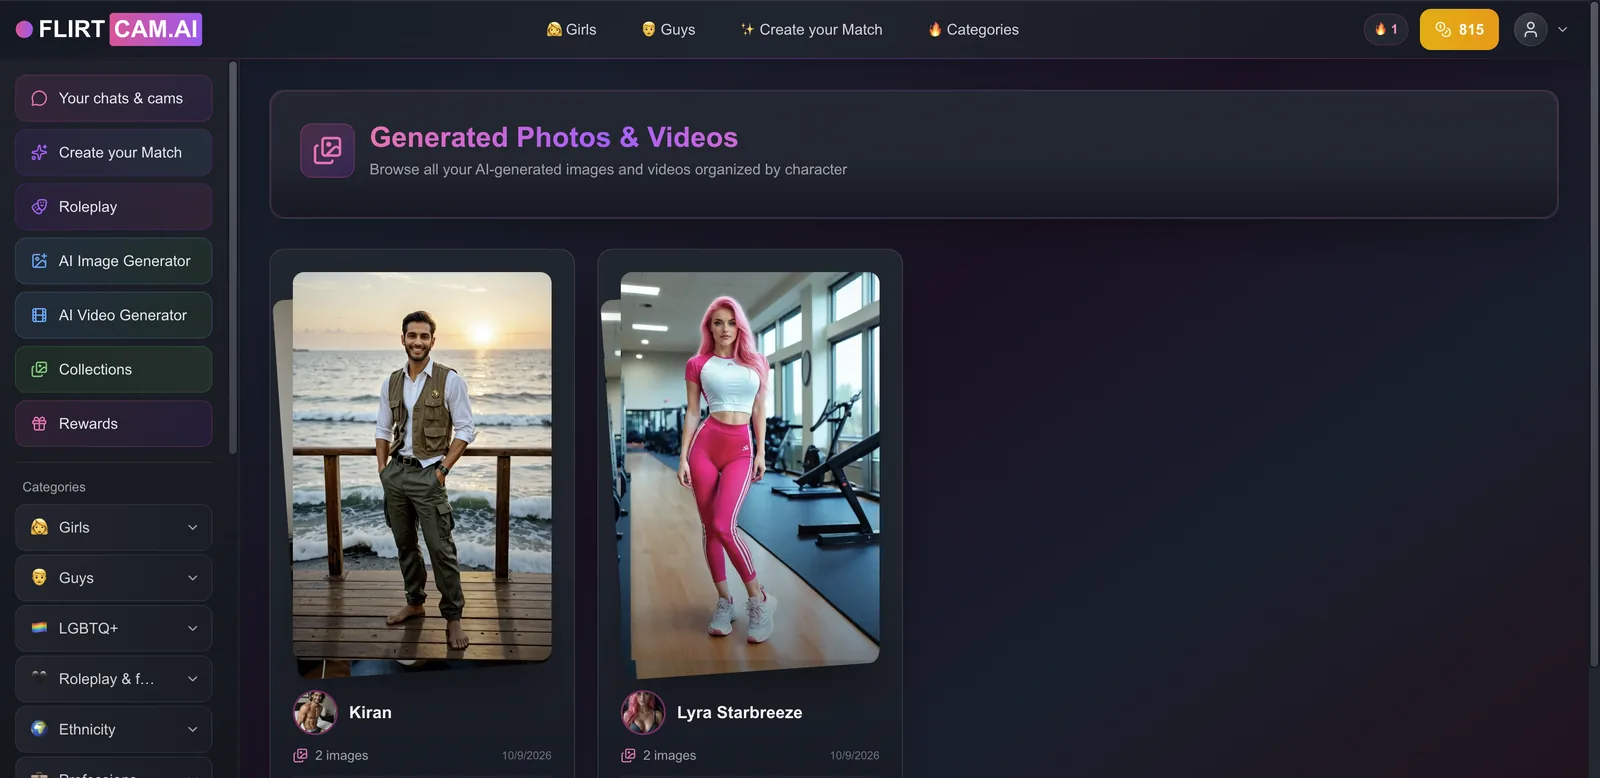Click the Rewards gift icon
The image size is (1600, 778).
(39, 423)
